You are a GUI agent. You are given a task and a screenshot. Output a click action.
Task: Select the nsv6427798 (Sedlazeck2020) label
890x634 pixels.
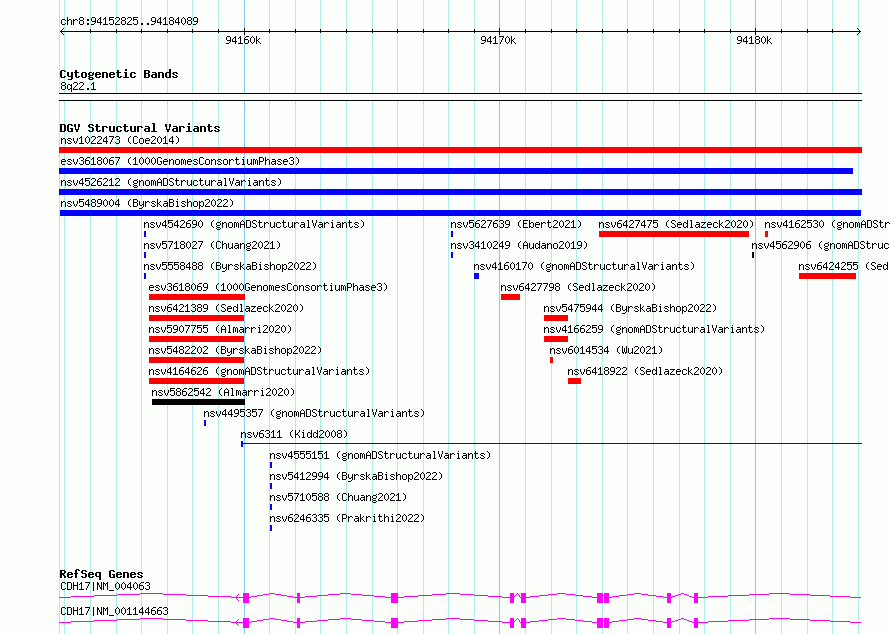tap(578, 287)
